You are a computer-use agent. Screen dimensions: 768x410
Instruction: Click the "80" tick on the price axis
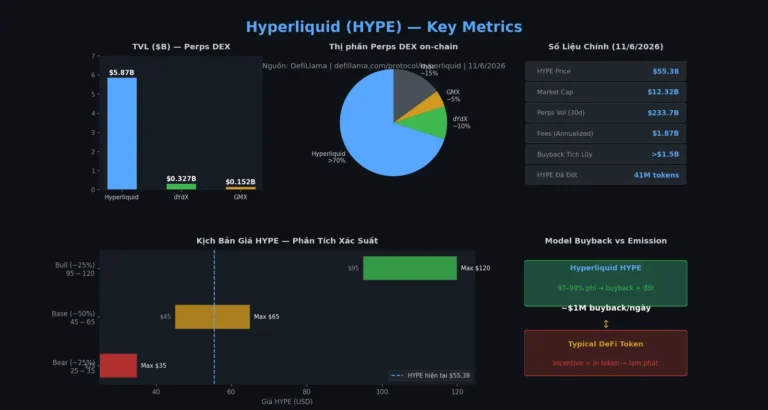(307, 392)
